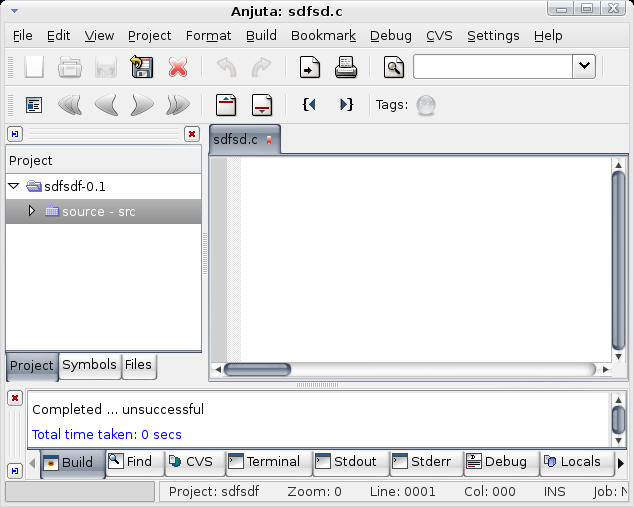
Task: Open the Format menu
Action: [209, 36]
